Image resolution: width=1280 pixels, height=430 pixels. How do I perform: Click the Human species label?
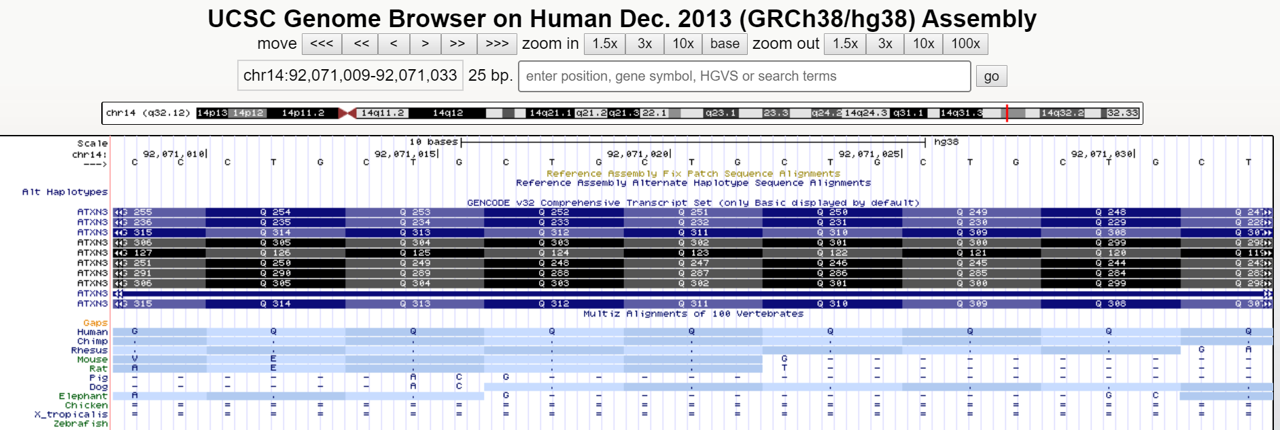click(x=93, y=332)
